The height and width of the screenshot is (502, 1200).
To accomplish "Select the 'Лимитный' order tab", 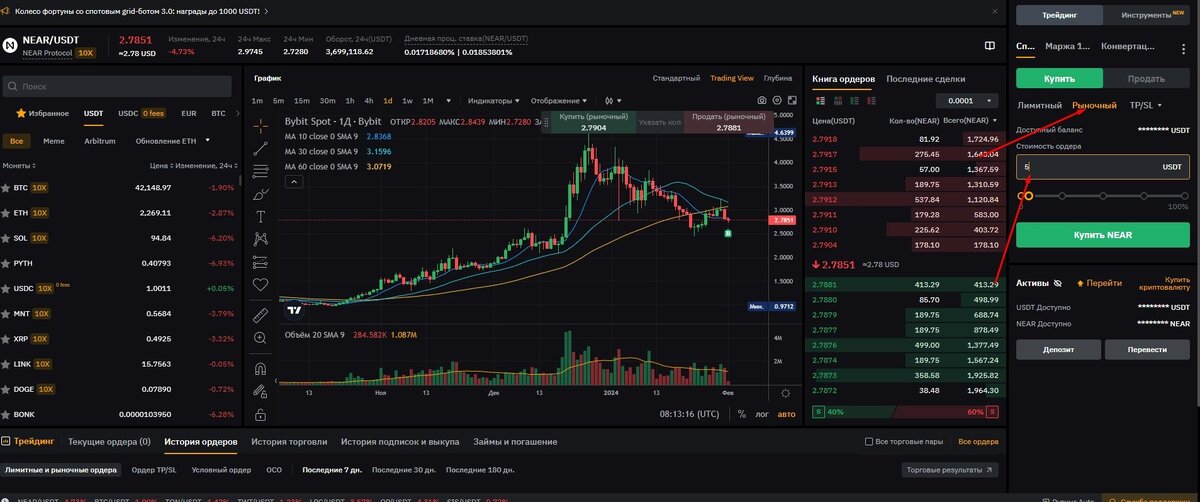I will coord(1039,105).
